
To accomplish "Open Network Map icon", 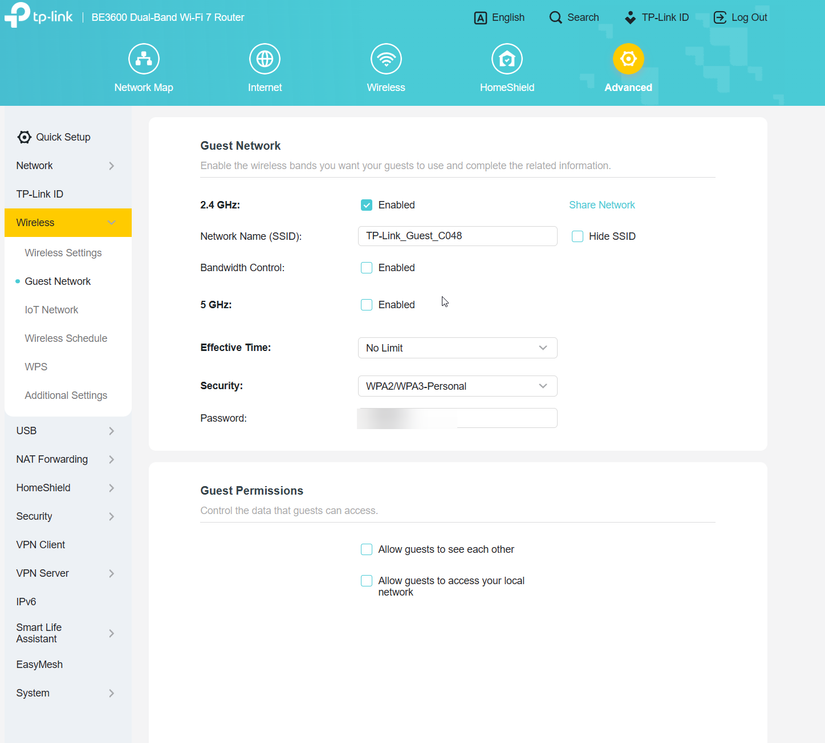I will tap(144, 59).
